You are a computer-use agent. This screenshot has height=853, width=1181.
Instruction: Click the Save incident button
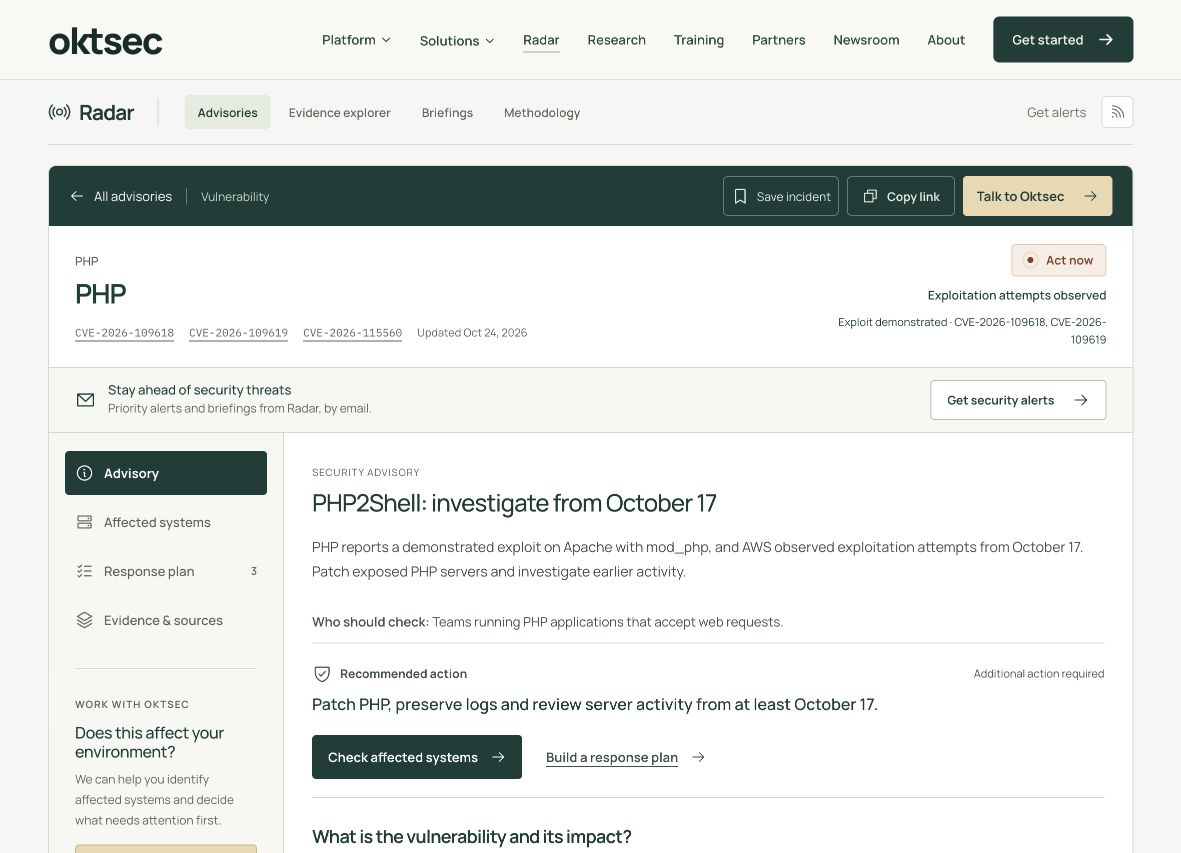tap(780, 196)
